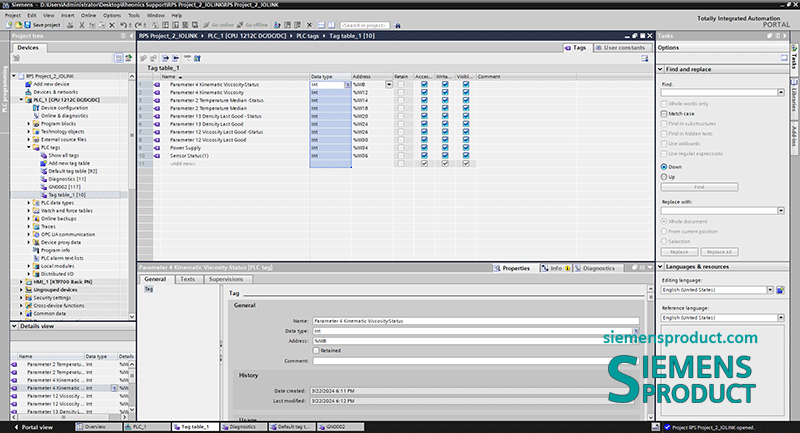
Task: Open Add new device in project tree
Action: tap(51, 84)
